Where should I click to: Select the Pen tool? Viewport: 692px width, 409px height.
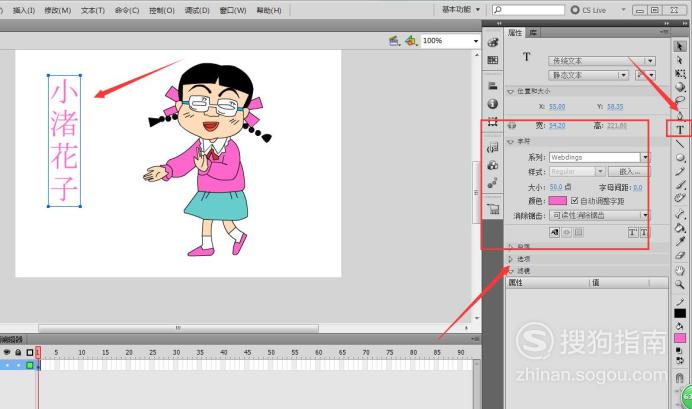tap(680, 115)
